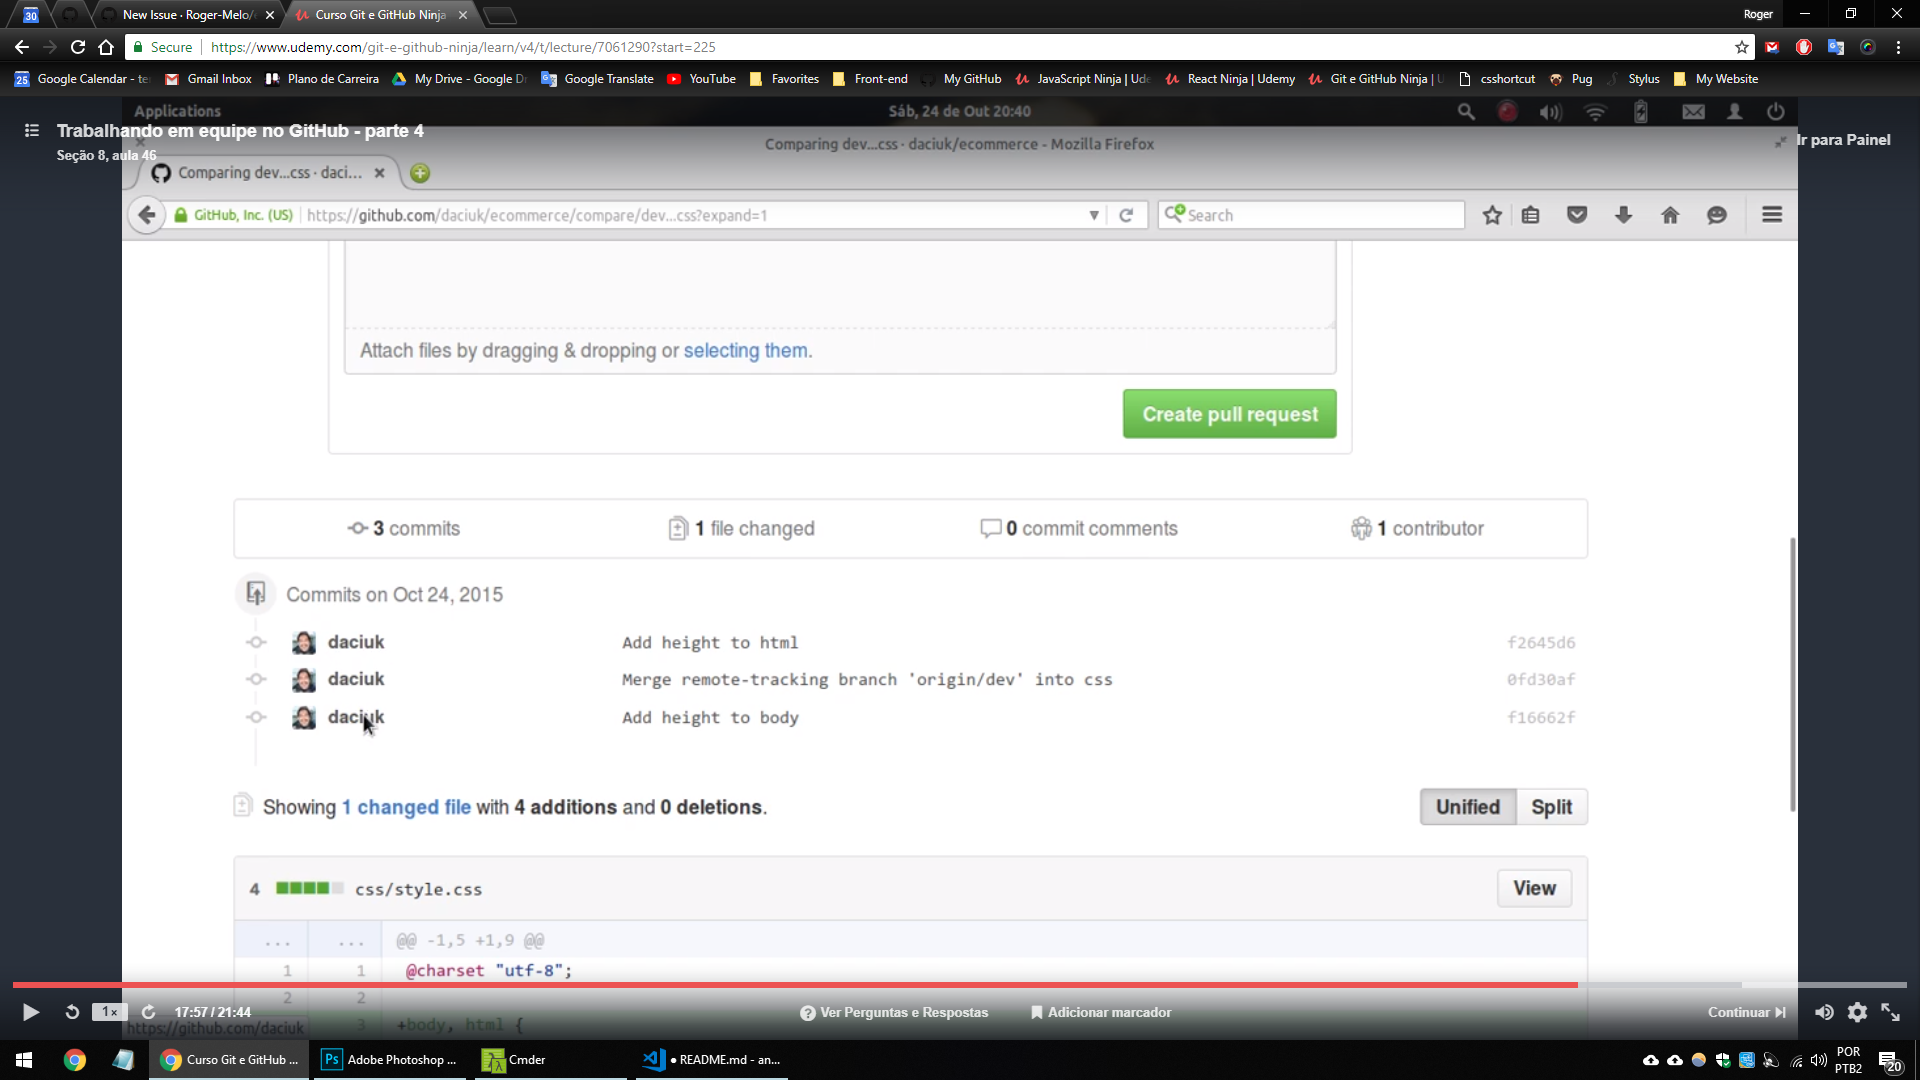Open Adobe Photoshop from the taskbar
The height and width of the screenshot is (1080, 1920).
coord(389,1060)
